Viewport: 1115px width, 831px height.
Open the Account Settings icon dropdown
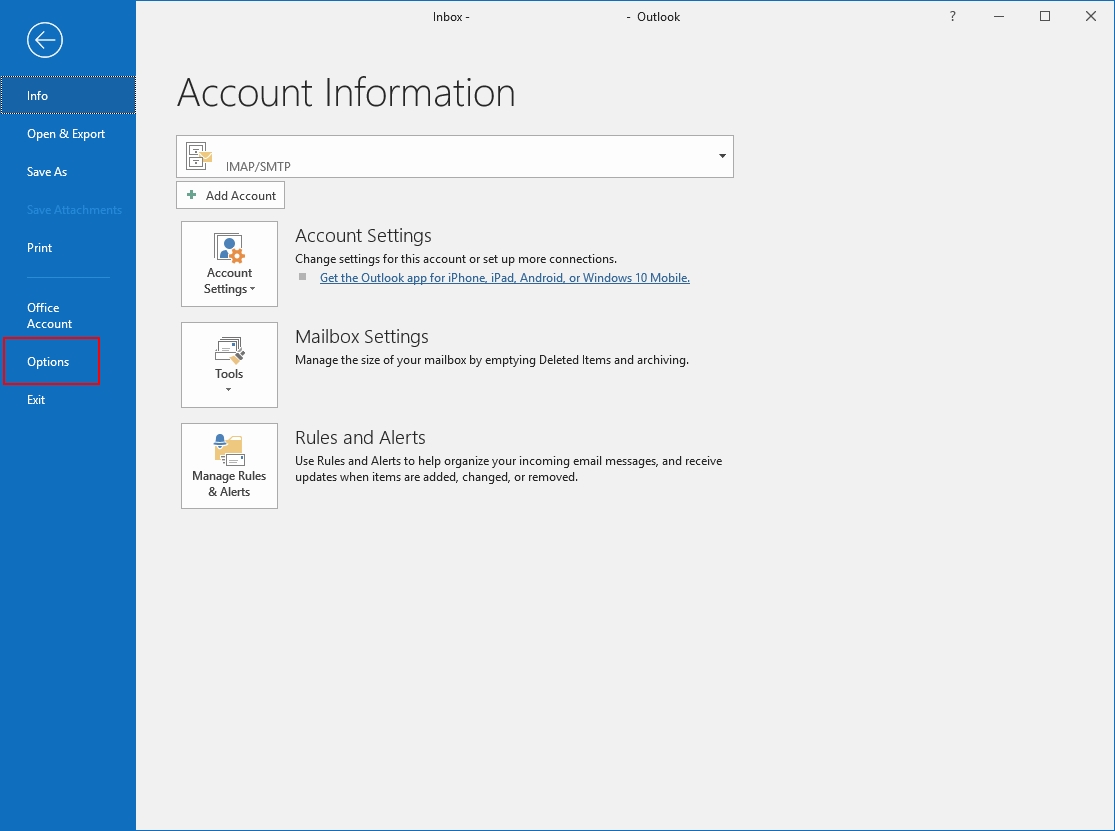click(229, 263)
